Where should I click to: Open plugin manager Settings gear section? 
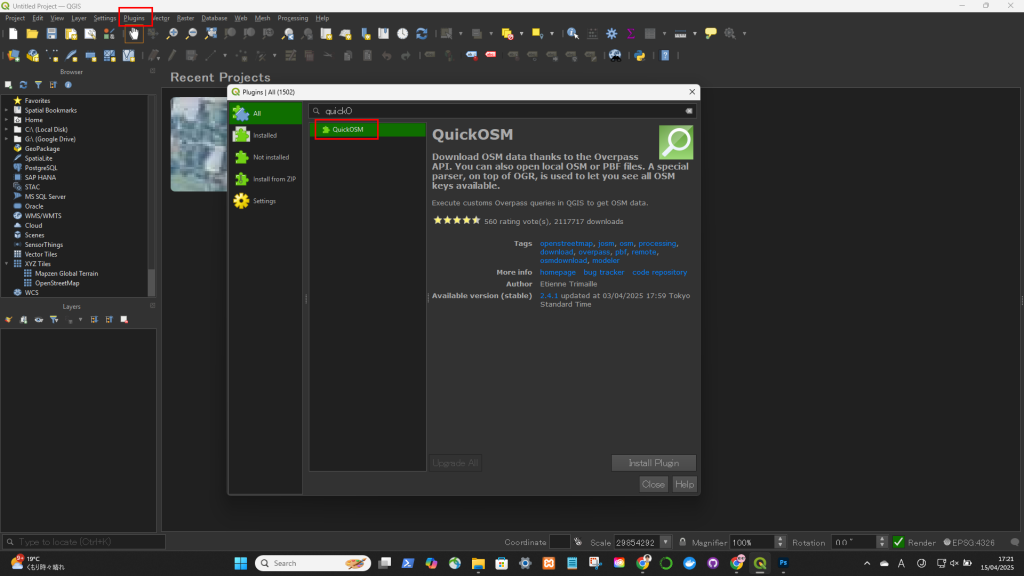point(265,201)
